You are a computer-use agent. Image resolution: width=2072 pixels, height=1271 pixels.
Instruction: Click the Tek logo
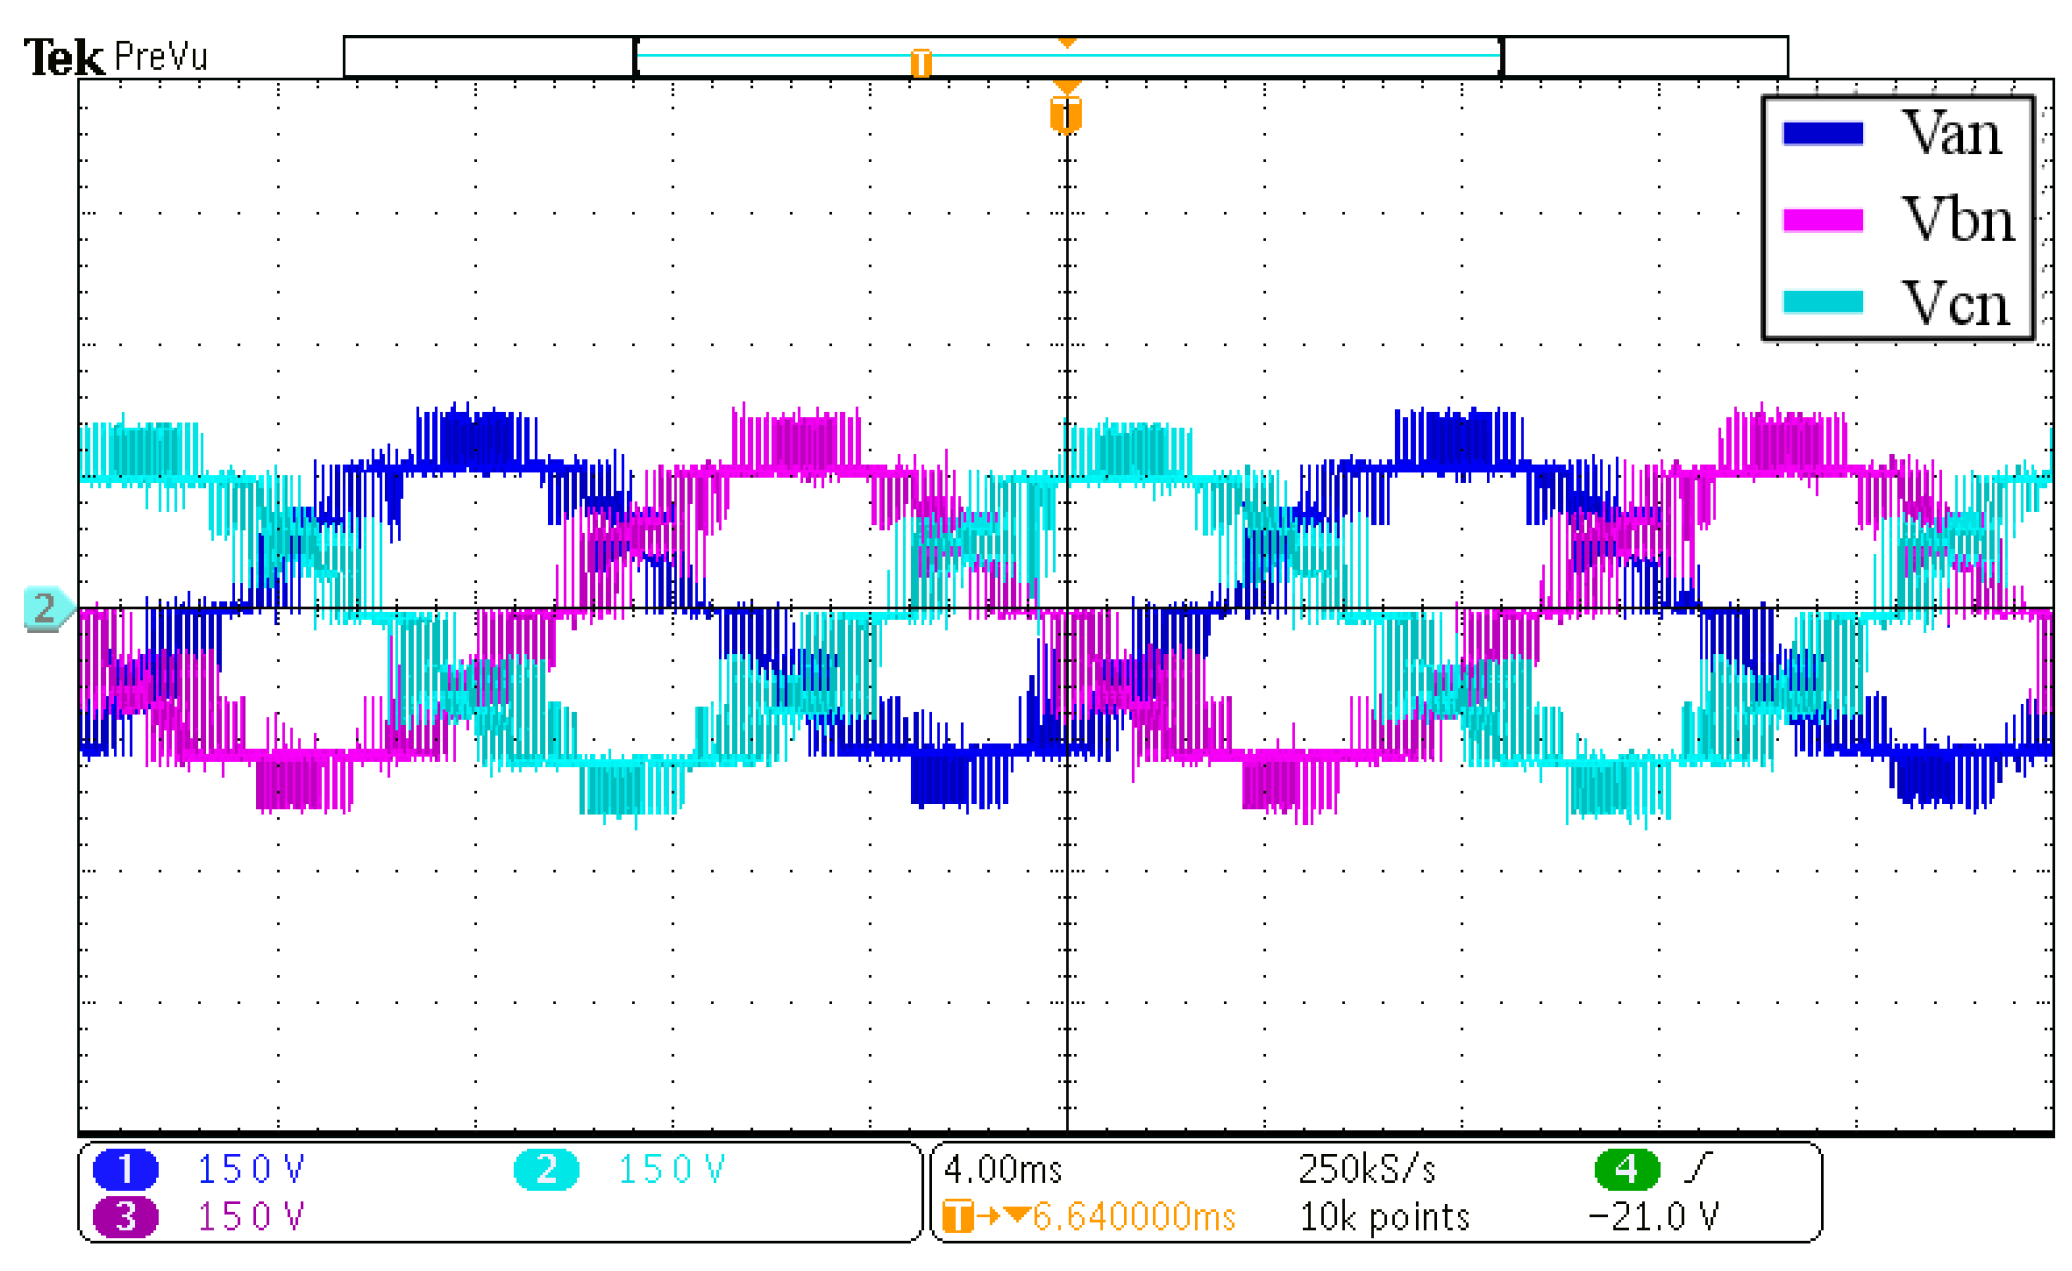[x=63, y=57]
